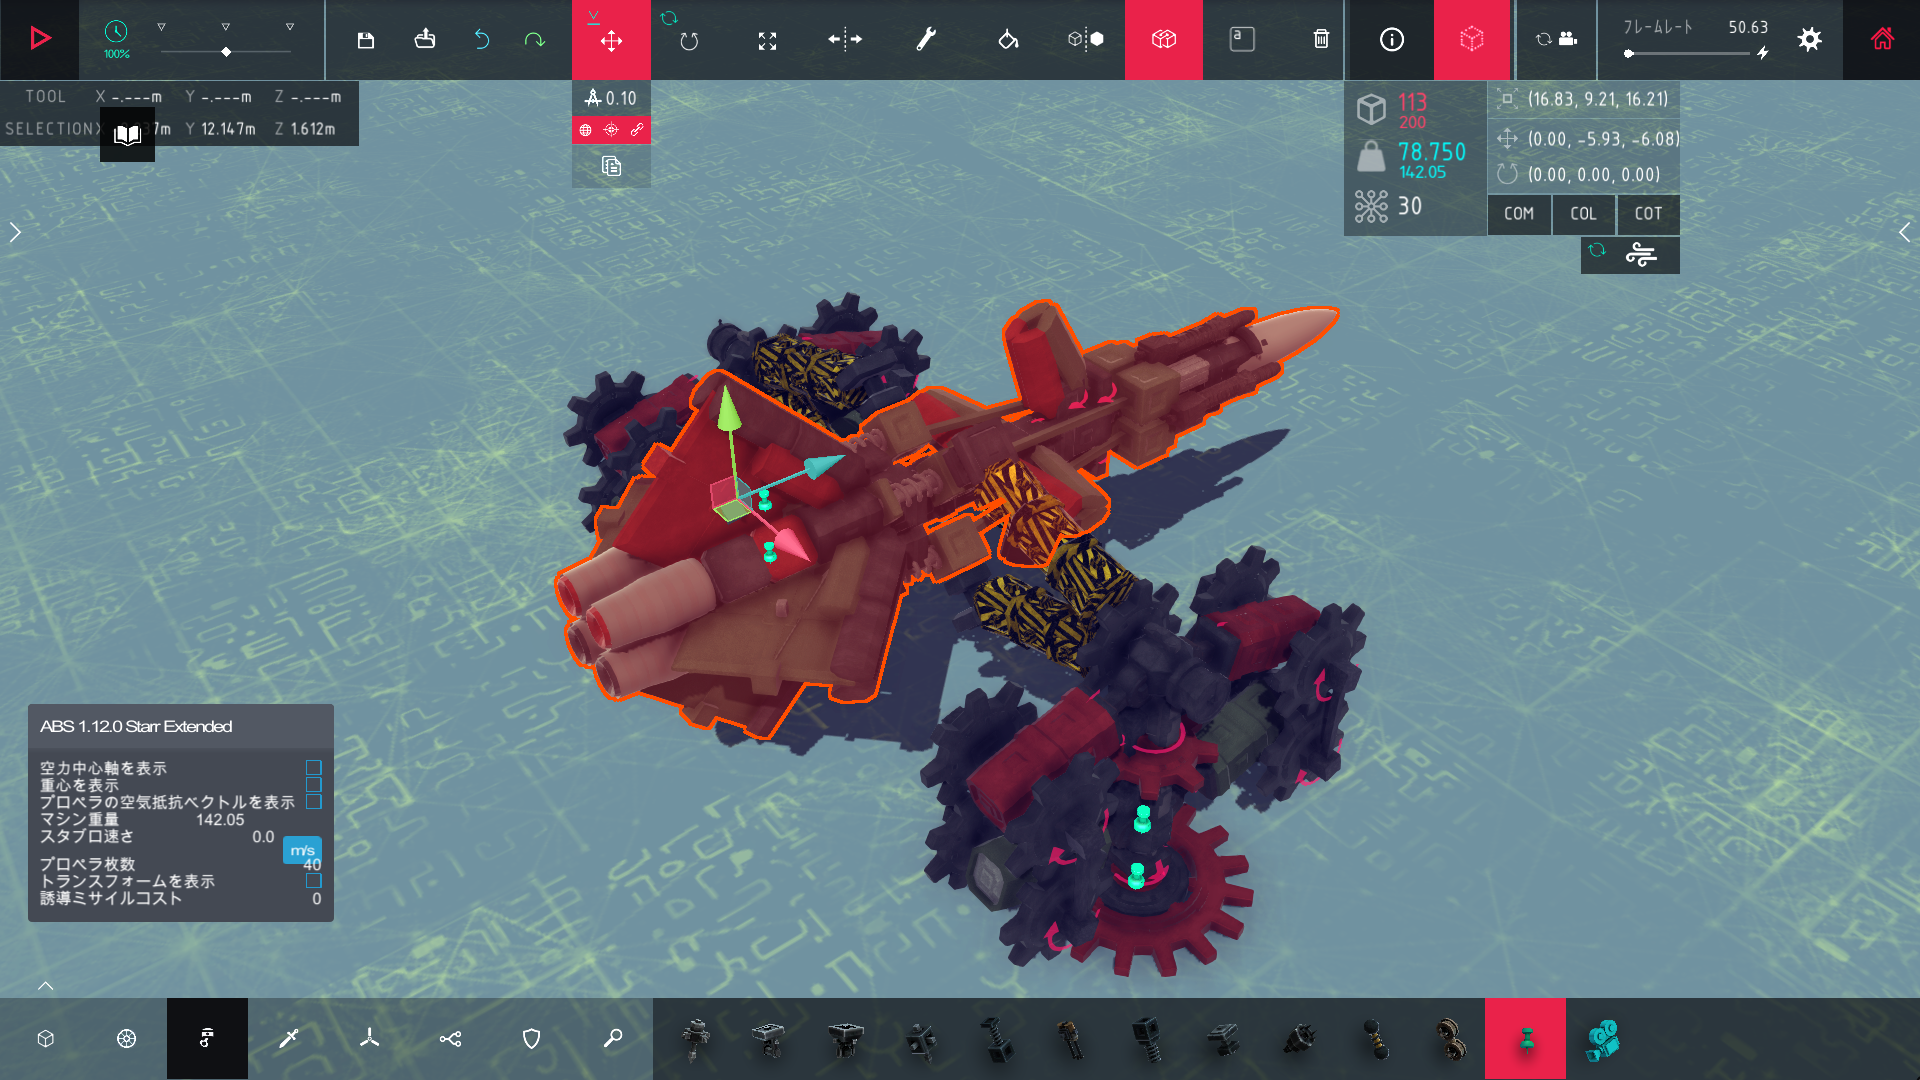Expand the left side panel arrow
This screenshot has width=1920, height=1080.
pyautogui.click(x=15, y=233)
